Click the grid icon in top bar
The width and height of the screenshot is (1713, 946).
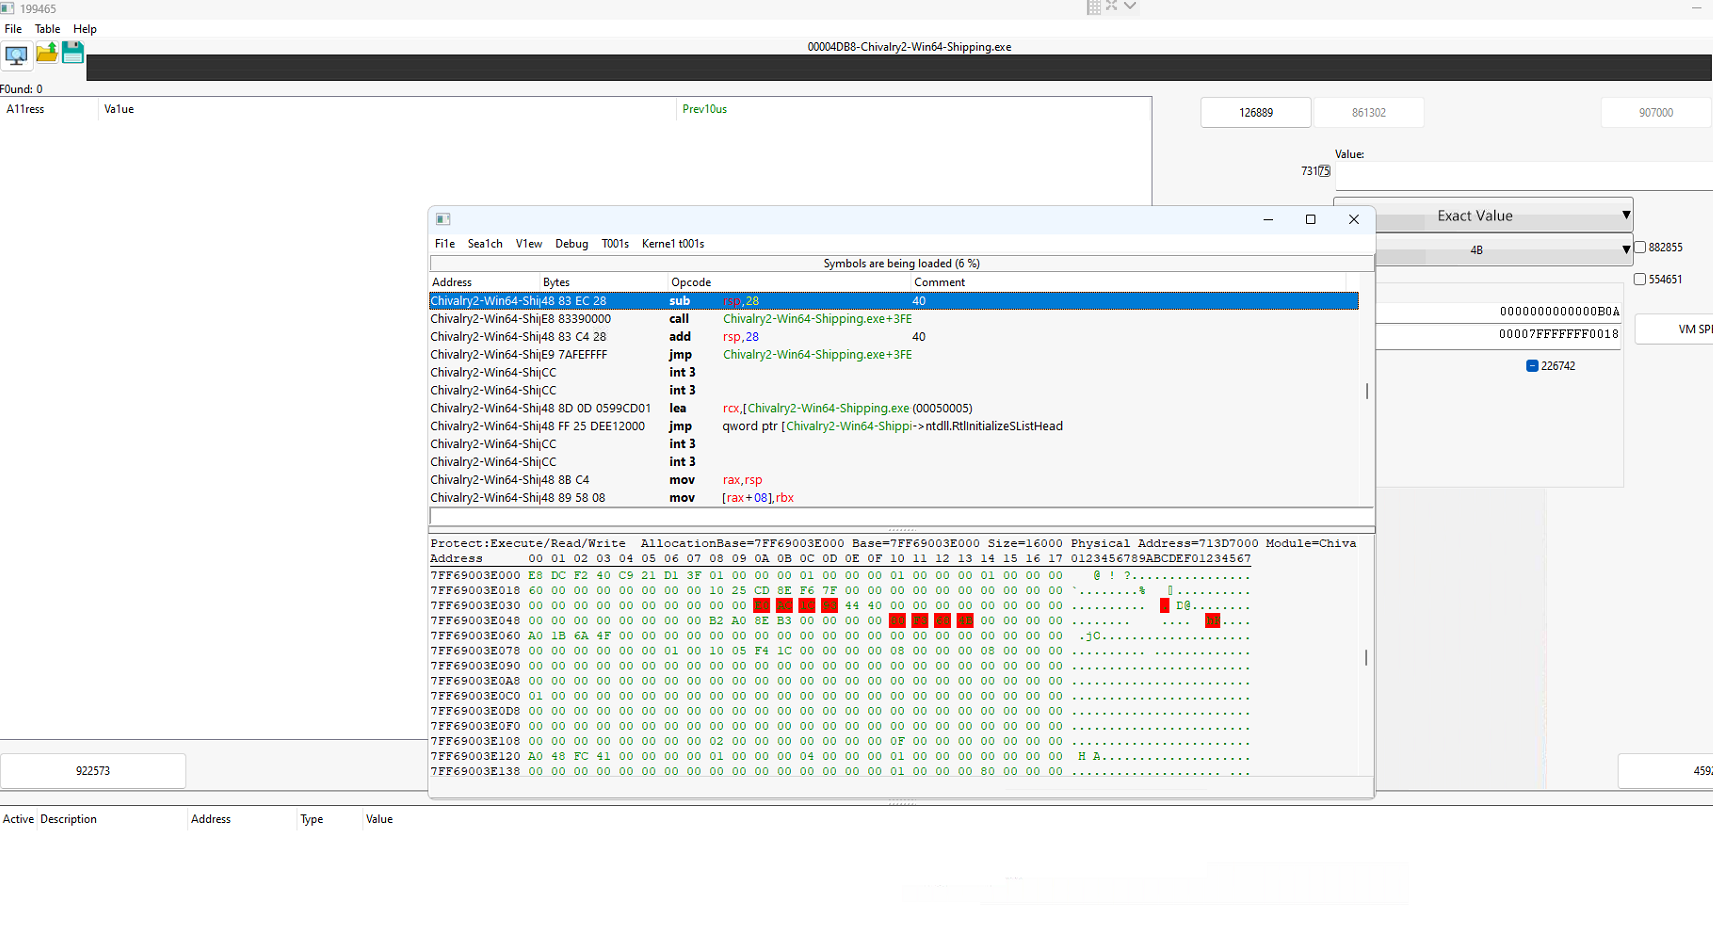pyautogui.click(x=1093, y=7)
